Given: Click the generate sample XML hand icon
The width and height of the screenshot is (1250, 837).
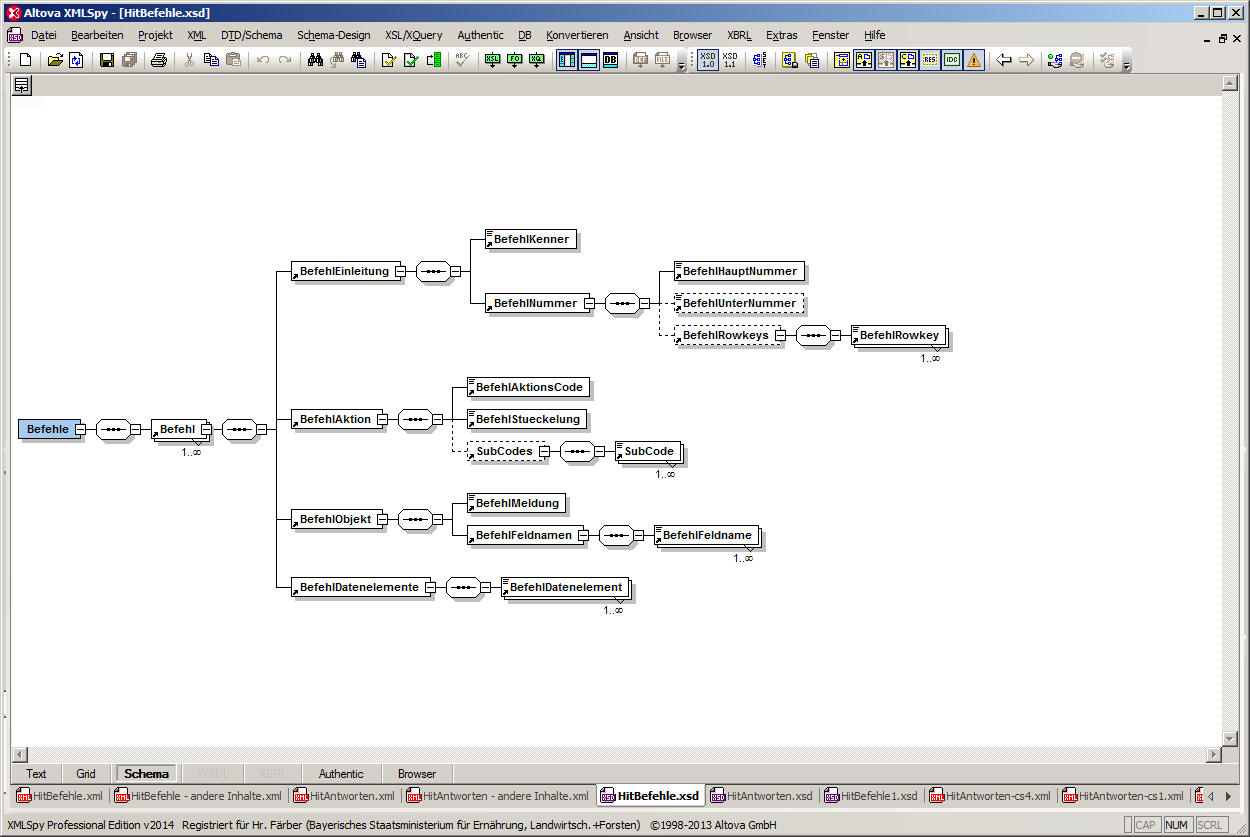Looking at the screenshot, I should 1054,60.
